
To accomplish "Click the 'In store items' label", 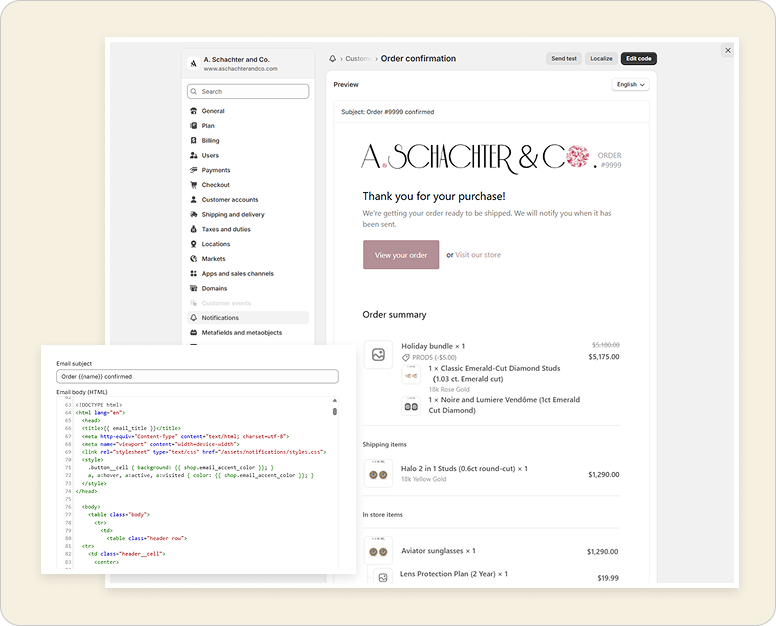I will coord(383,515).
